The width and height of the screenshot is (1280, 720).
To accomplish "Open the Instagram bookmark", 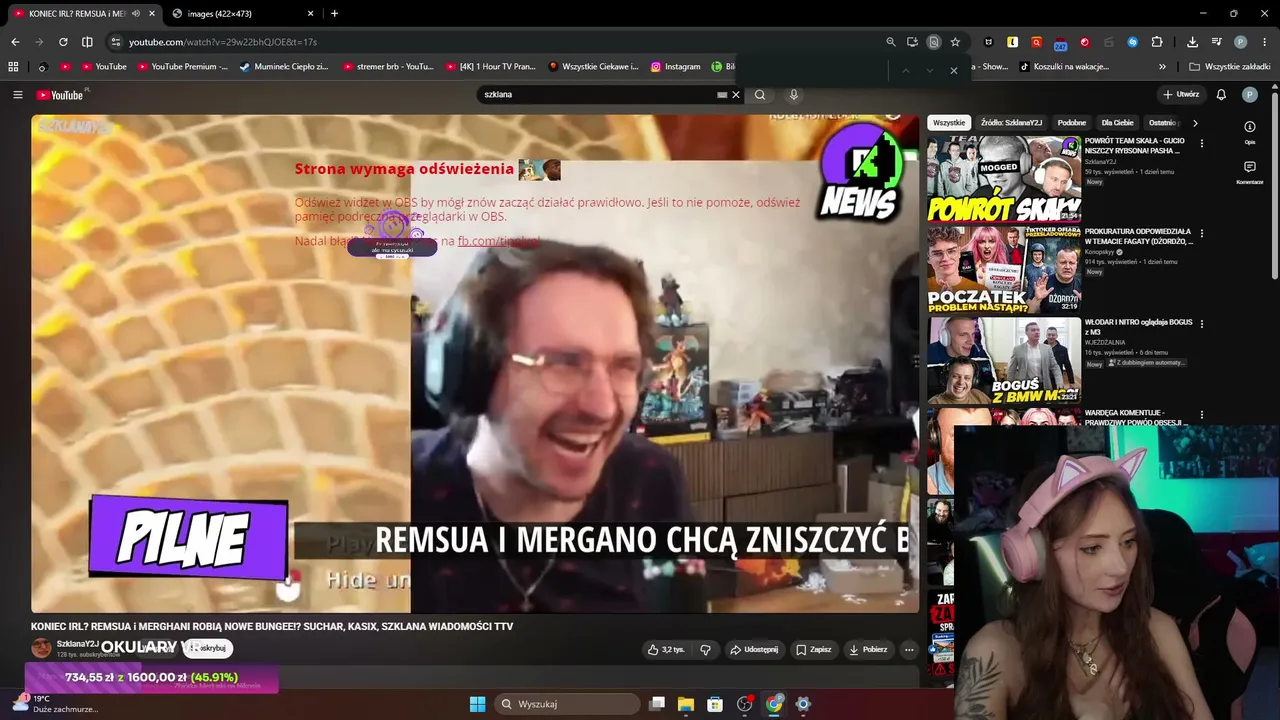I will [x=676, y=67].
